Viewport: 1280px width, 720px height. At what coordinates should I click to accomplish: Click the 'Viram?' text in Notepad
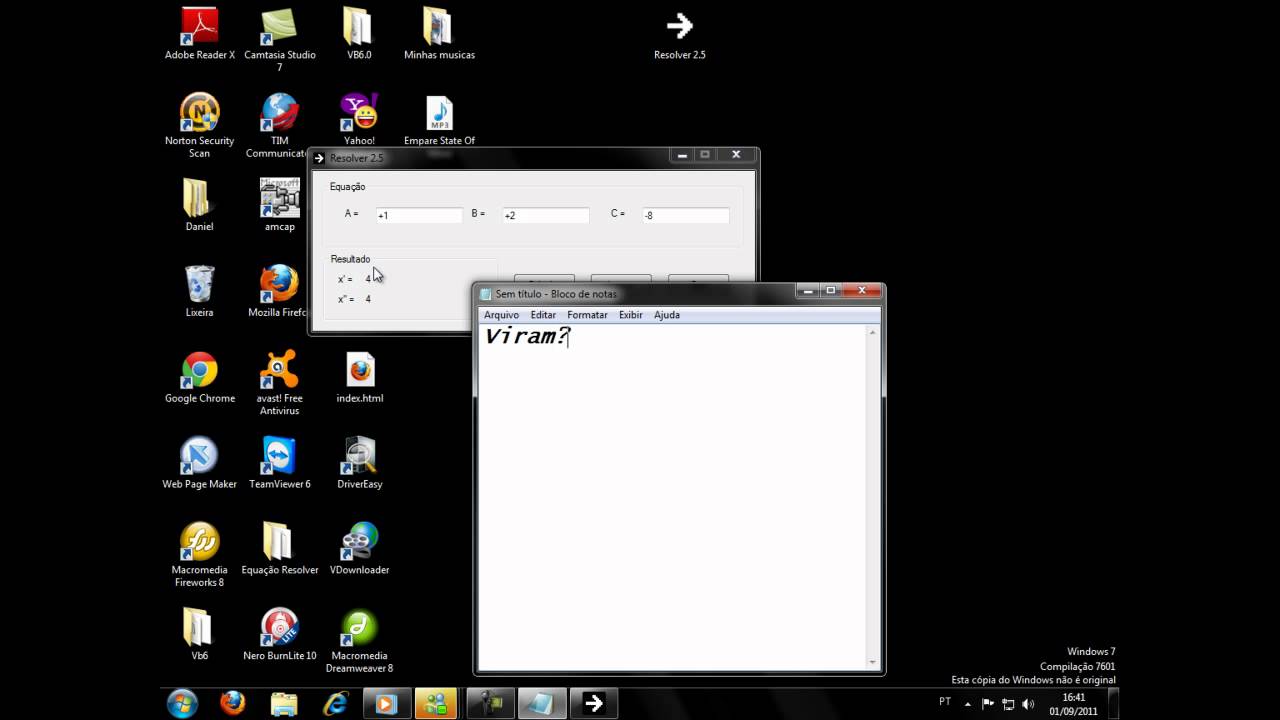click(526, 337)
